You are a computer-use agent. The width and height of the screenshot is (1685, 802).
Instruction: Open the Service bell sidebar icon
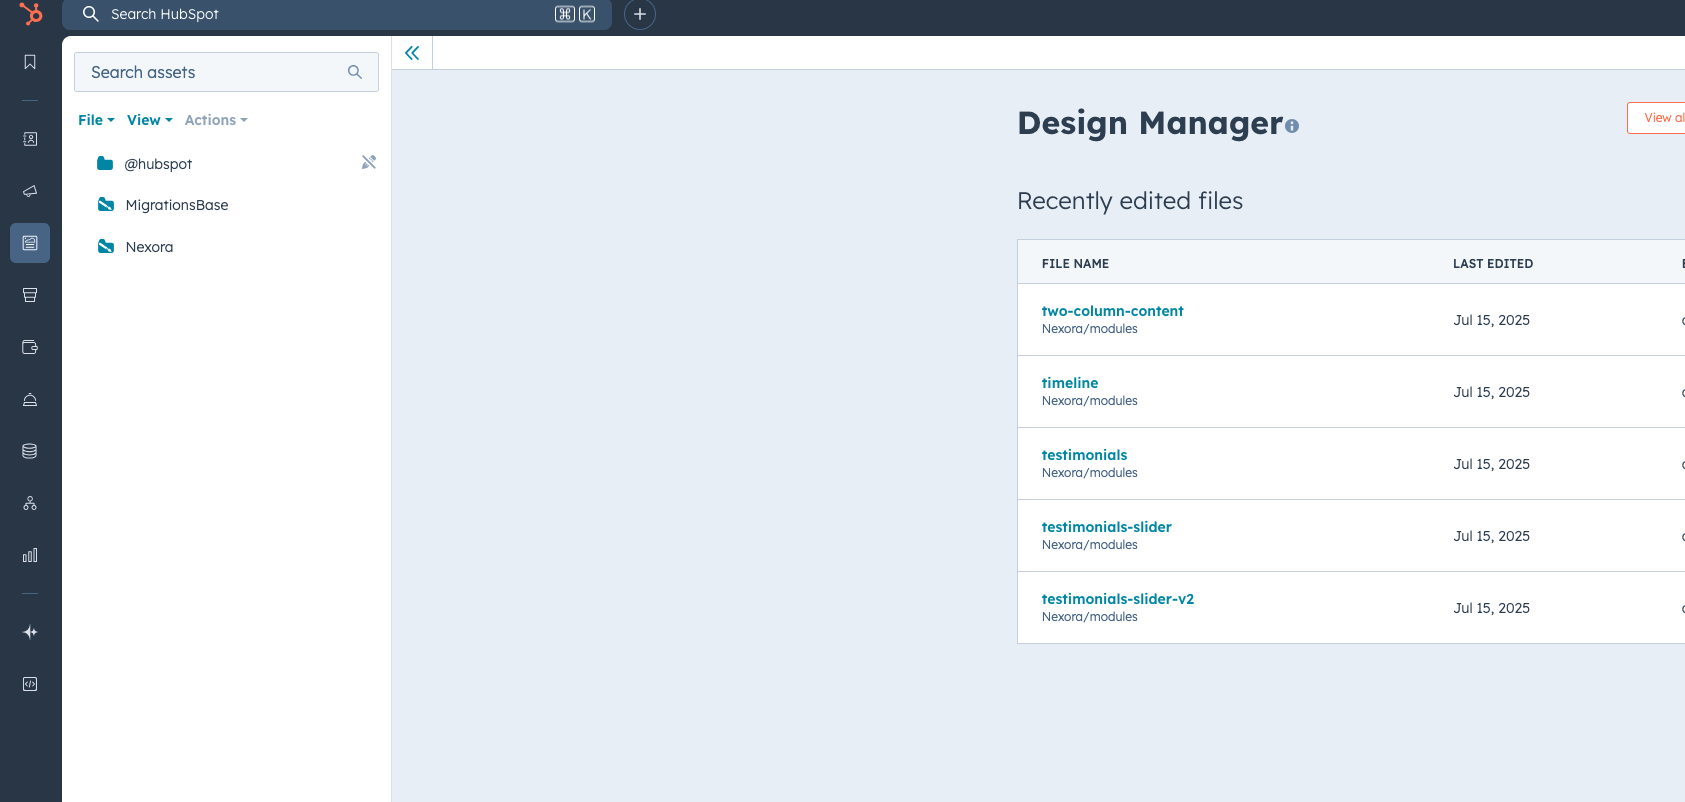click(30, 399)
